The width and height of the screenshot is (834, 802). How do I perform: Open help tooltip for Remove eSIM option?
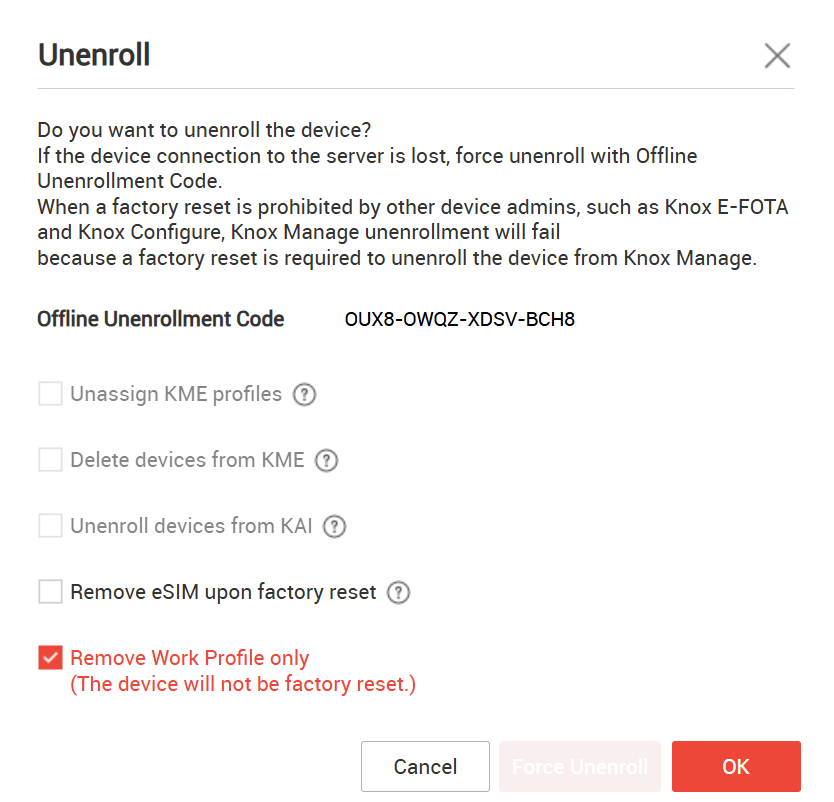(x=397, y=592)
